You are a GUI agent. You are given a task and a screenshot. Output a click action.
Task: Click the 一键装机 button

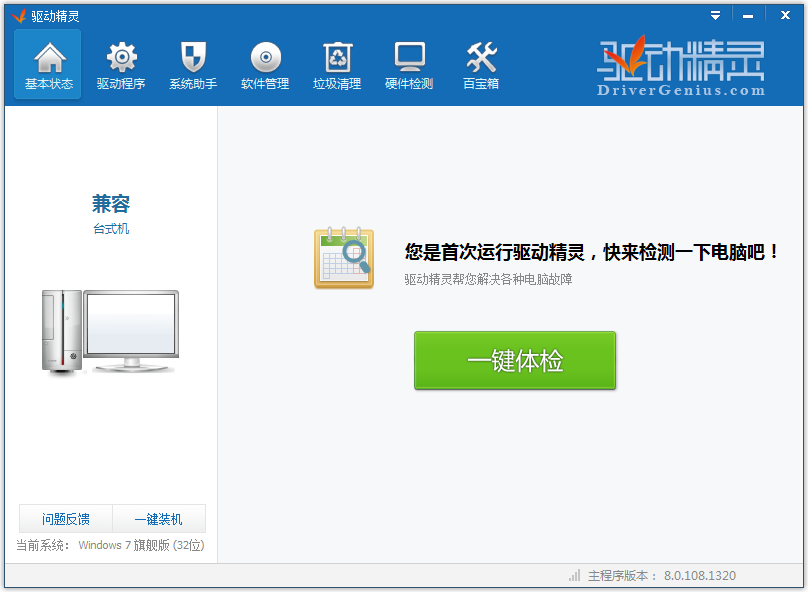point(159,518)
